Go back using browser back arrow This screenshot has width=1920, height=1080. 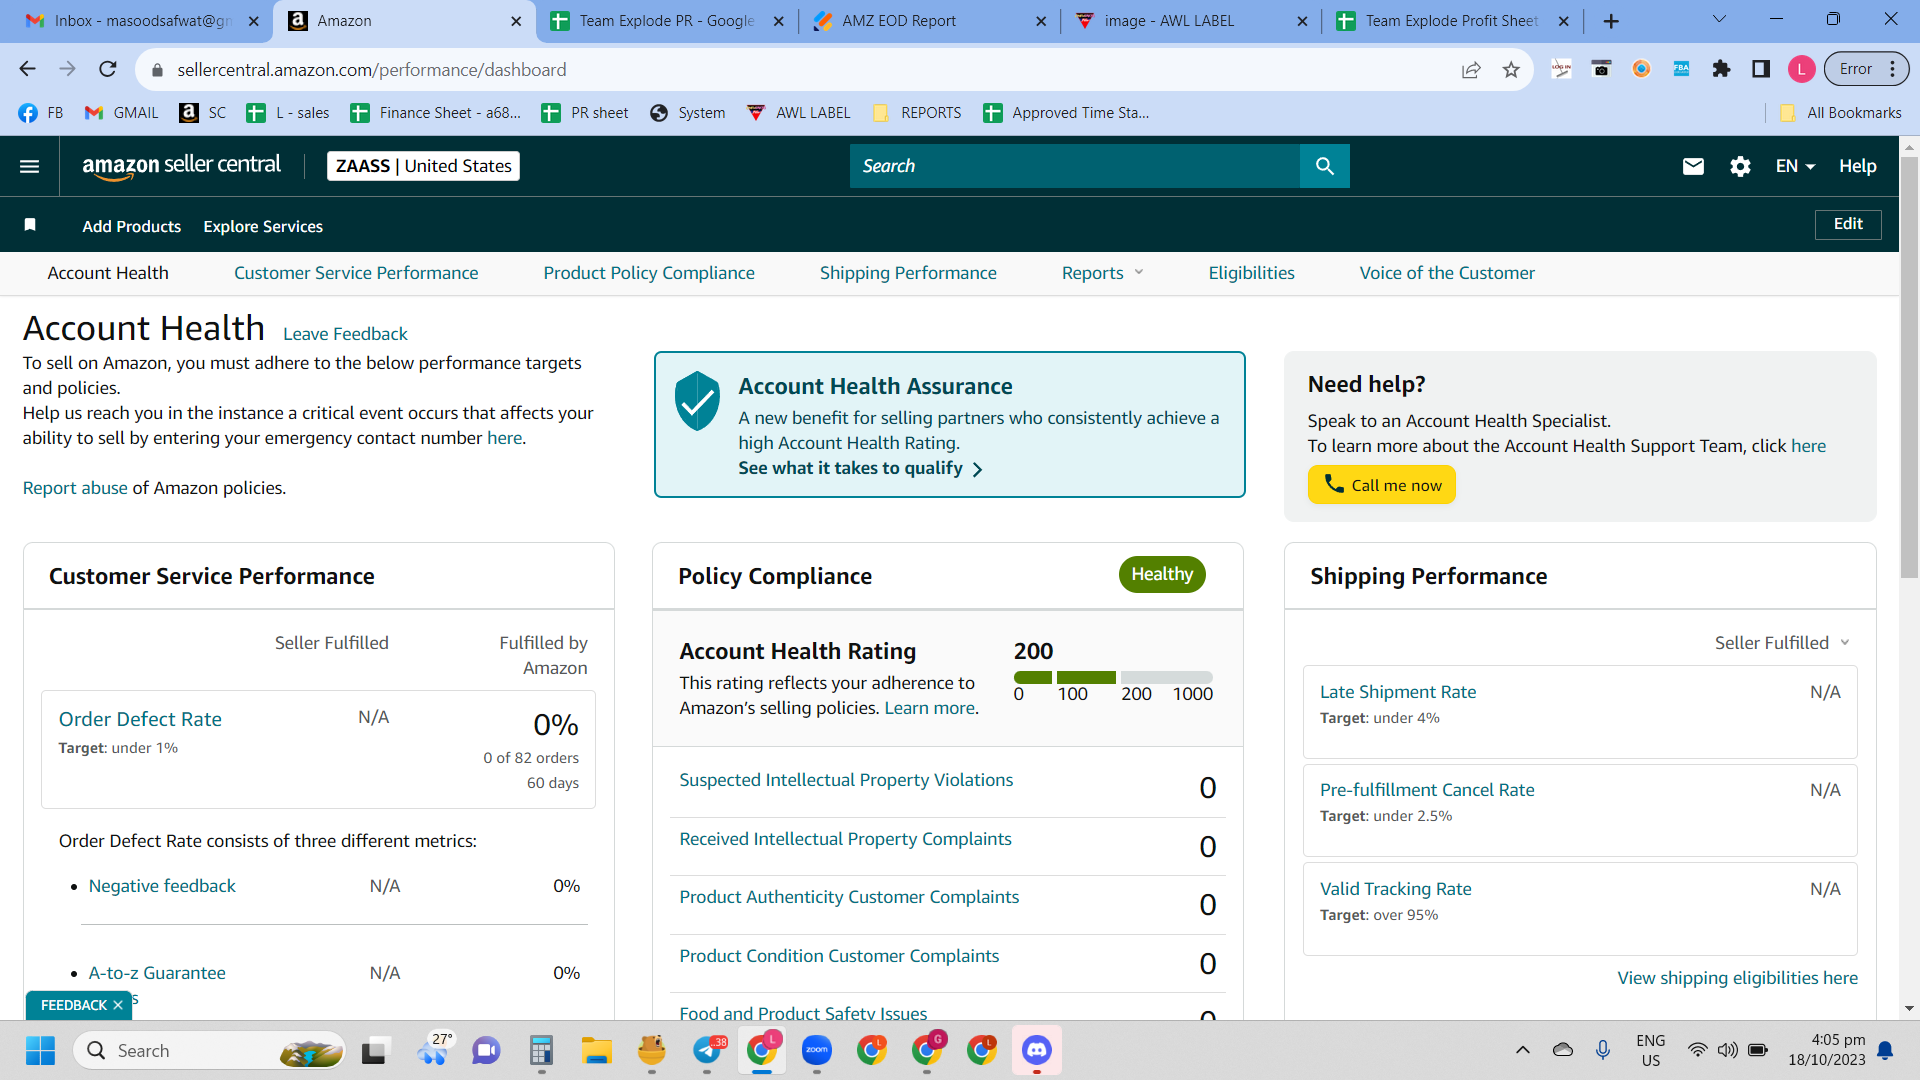pyautogui.click(x=27, y=69)
